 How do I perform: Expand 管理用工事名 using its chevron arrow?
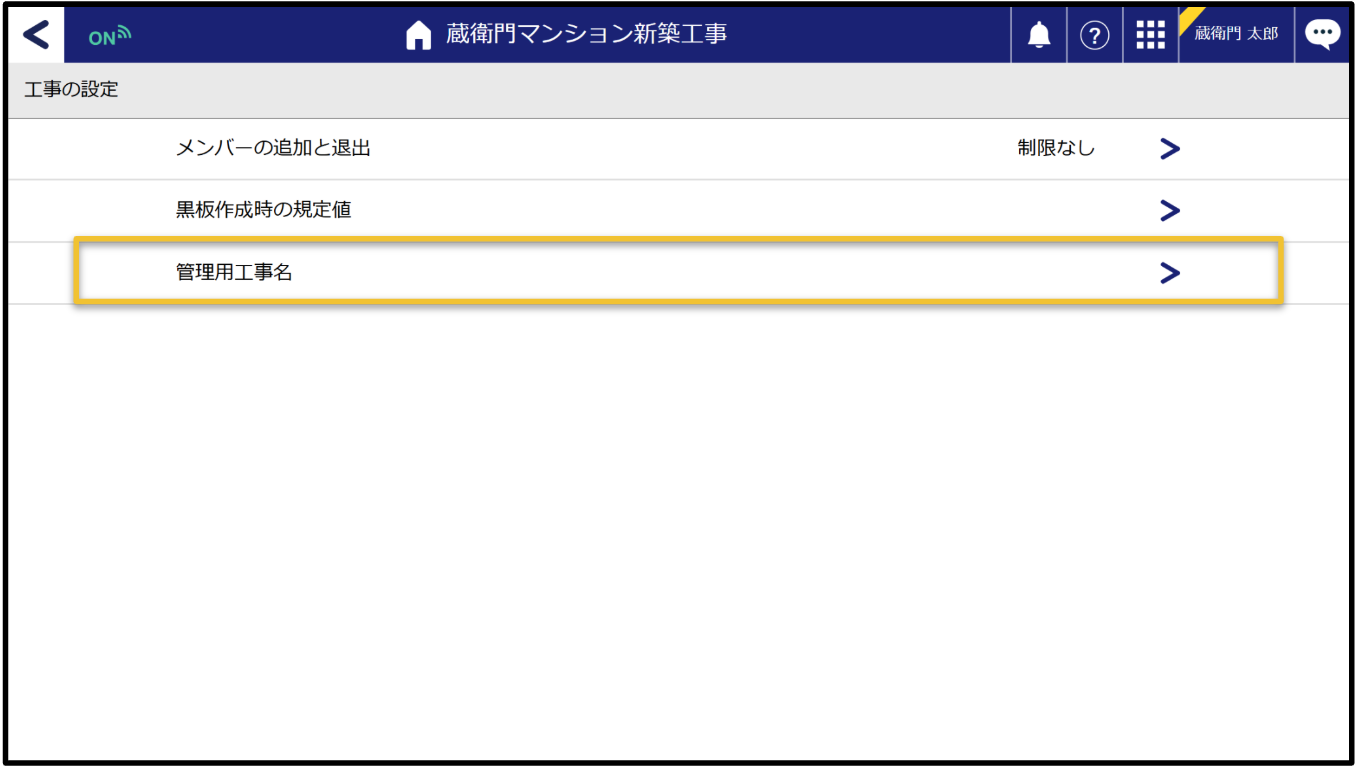[x=1169, y=273]
